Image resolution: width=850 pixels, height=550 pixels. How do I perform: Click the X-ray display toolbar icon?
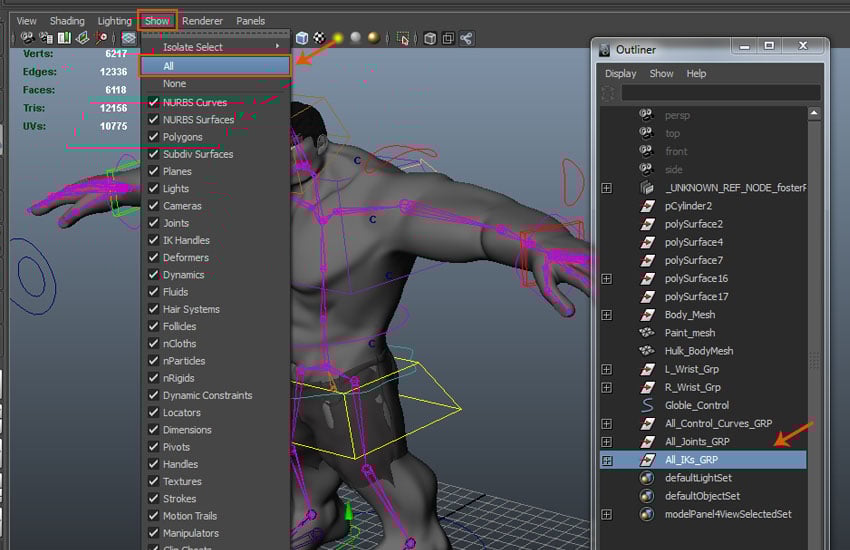point(430,39)
